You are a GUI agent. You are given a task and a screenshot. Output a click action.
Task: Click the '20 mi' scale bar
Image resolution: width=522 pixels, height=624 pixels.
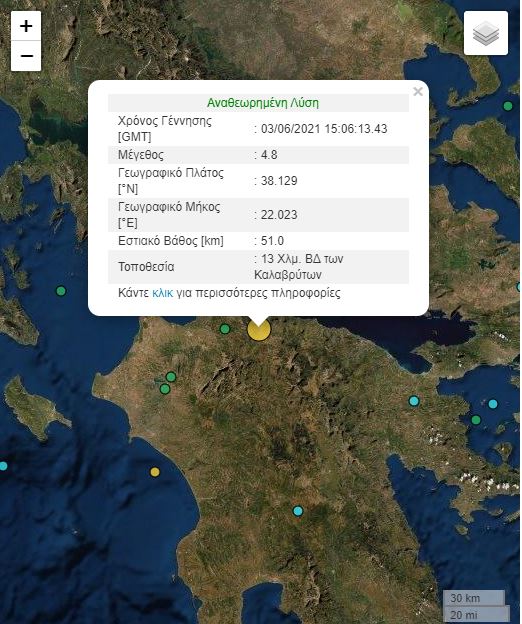click(x=476, y=615)
